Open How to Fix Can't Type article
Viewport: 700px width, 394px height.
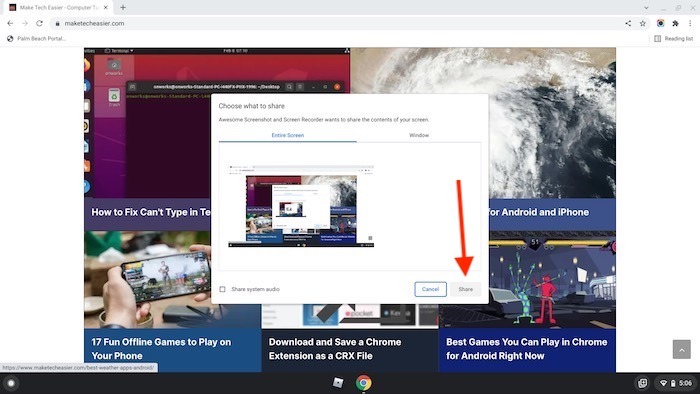point(150,212)
